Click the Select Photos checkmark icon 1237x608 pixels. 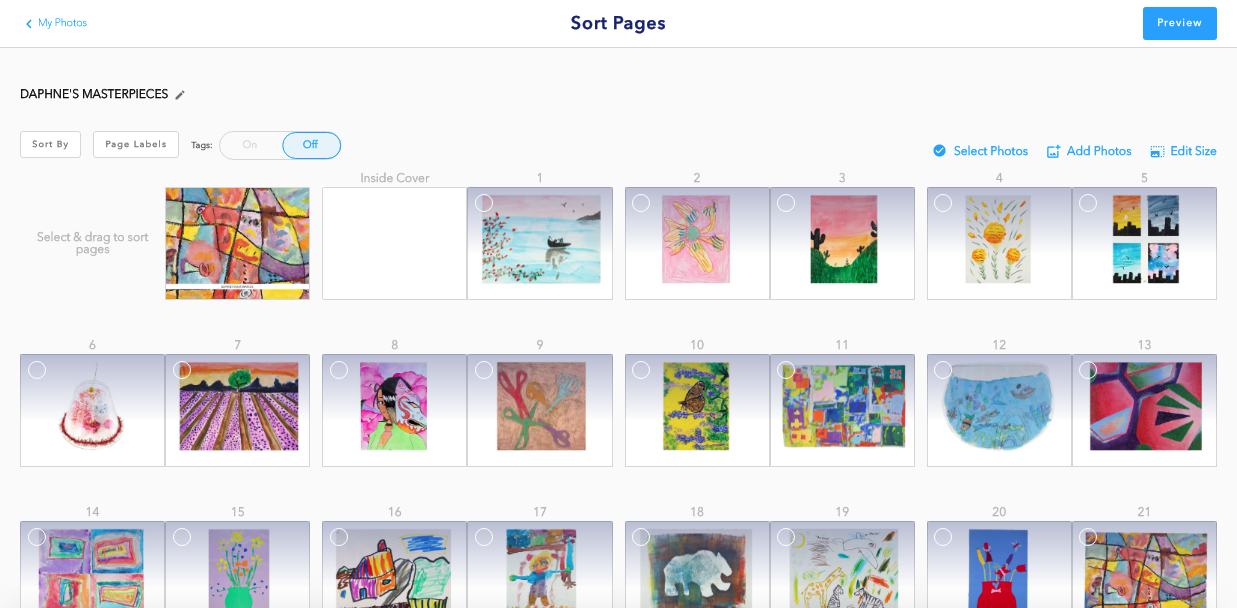[939, 151]
